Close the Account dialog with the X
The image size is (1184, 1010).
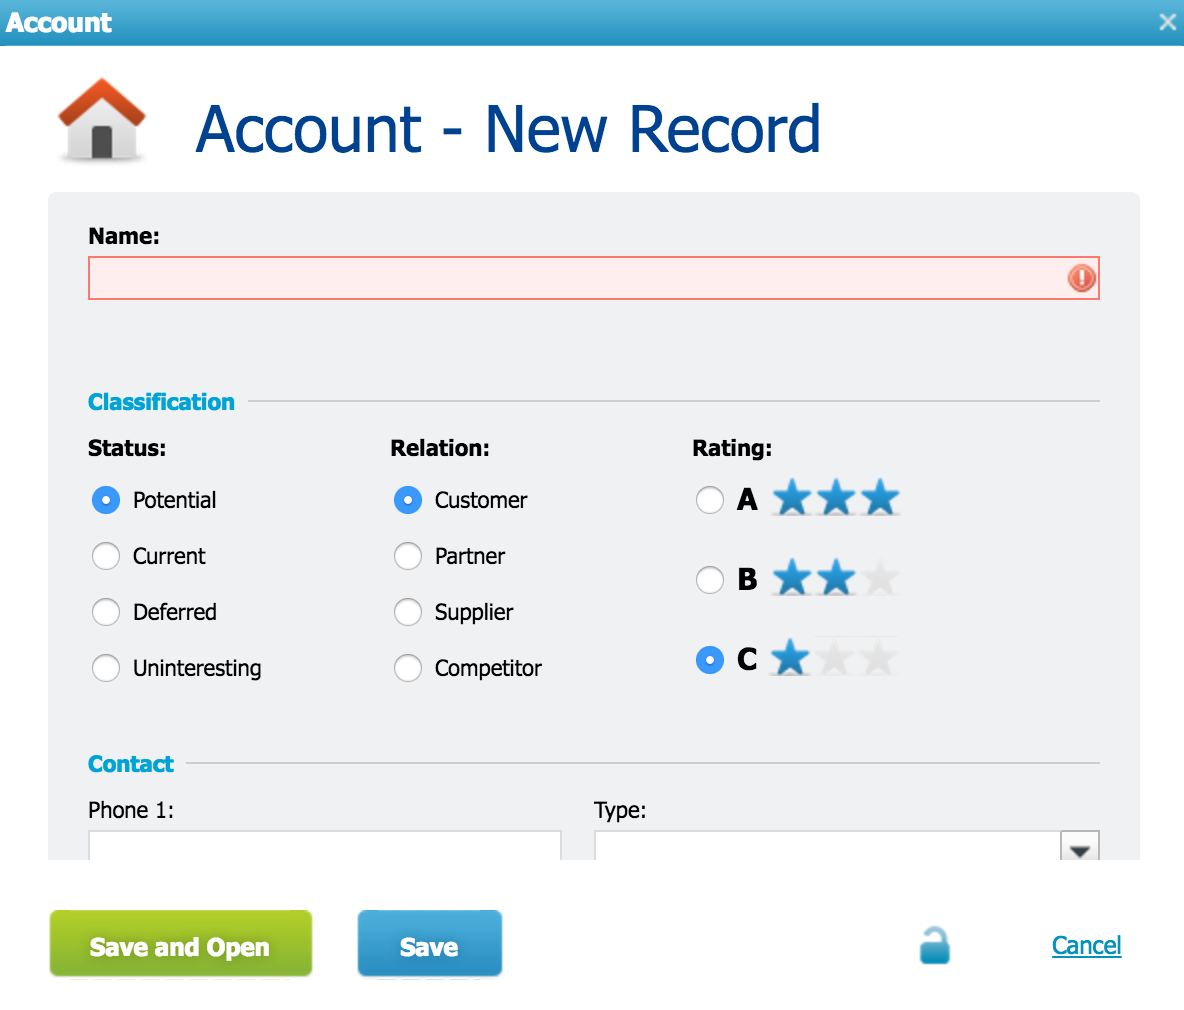pyautogui.click(x=1167, y=23)
